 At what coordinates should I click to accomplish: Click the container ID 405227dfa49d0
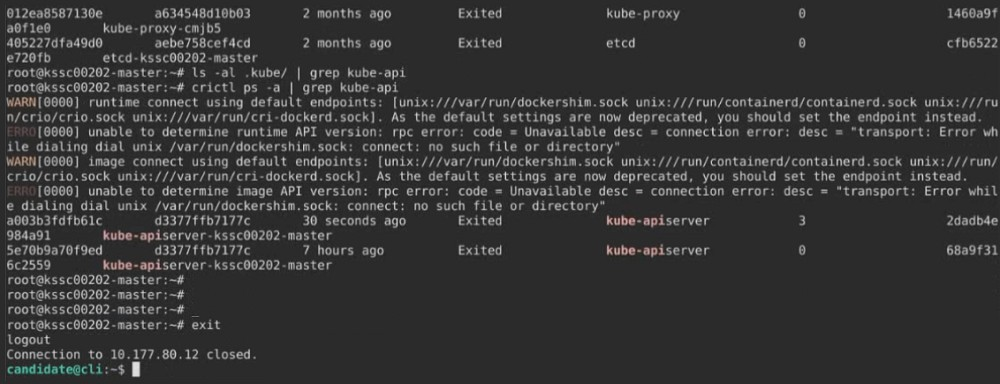pyautogui.click(x=54, y=43)
